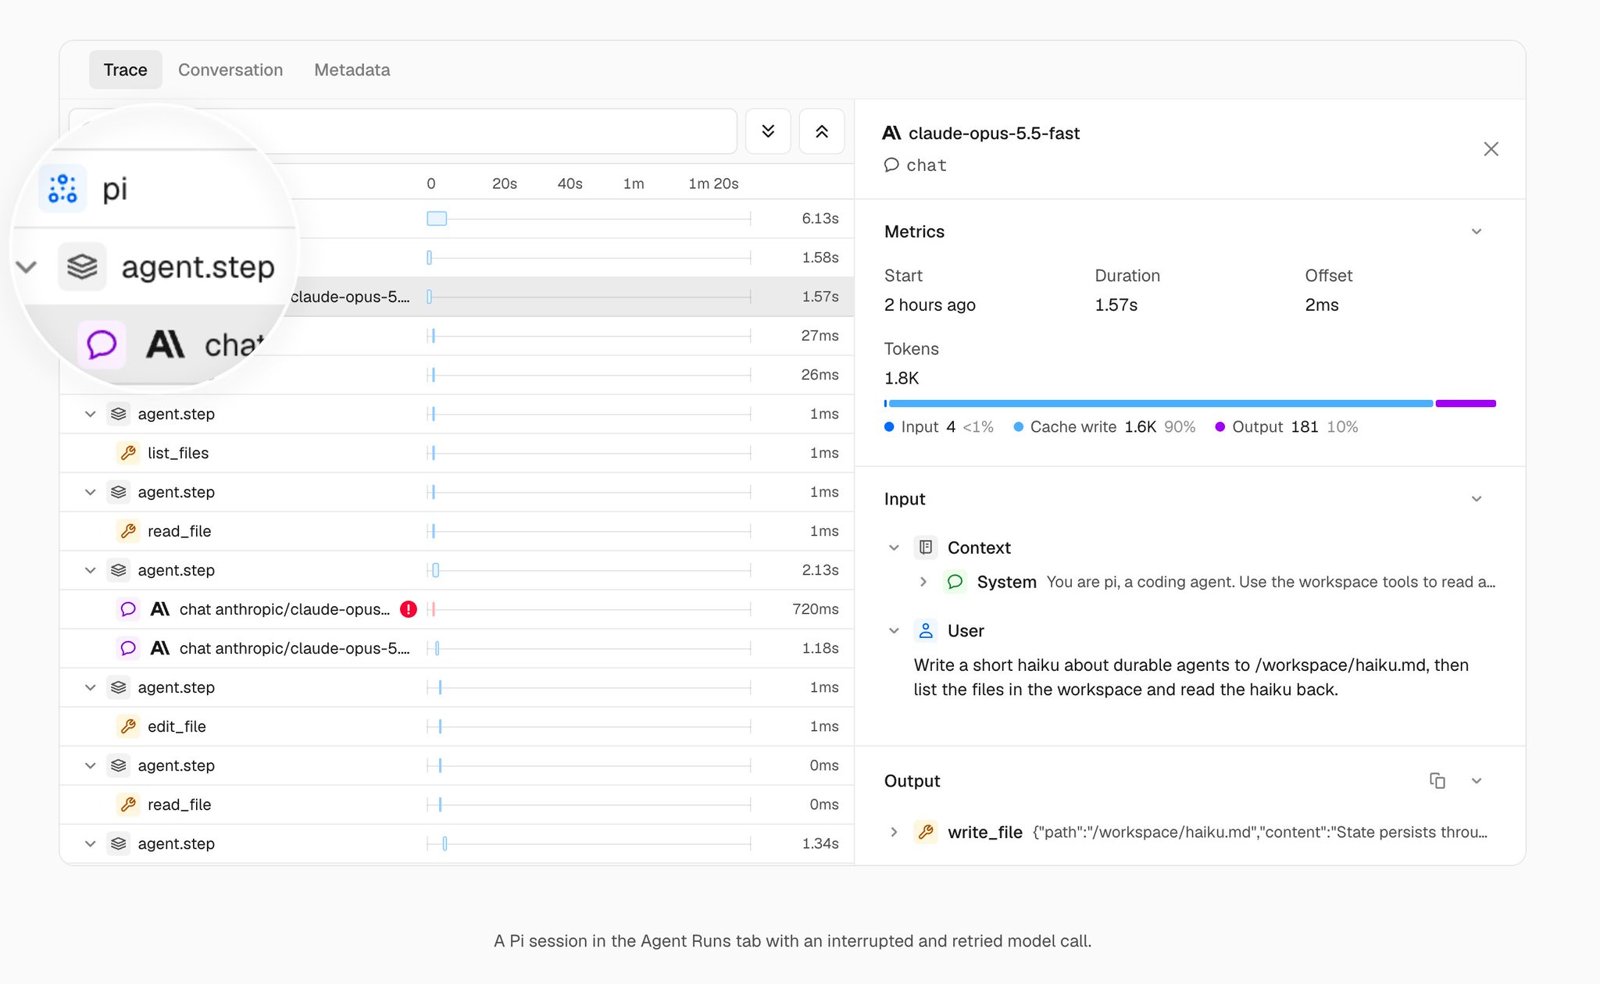Click the chat bubble icon under claude-opus-5.5-fast

tap(892, 165)
